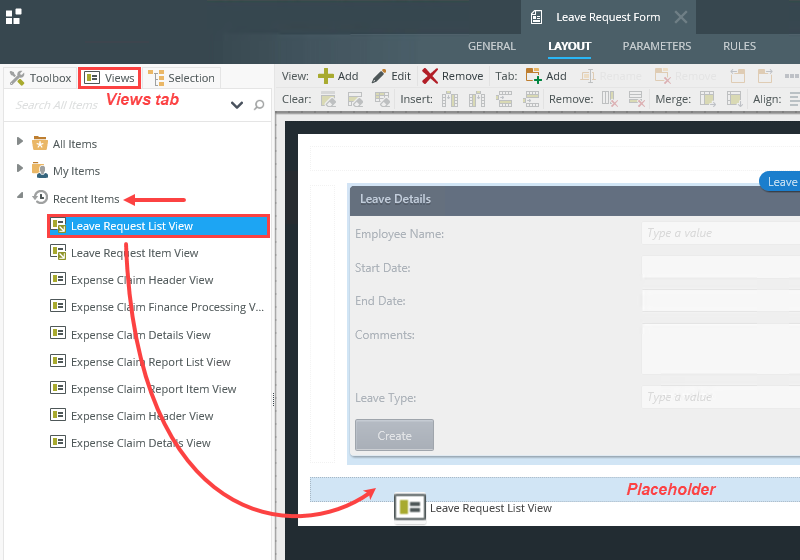800x560 pixels.
Task: Click the insert column right icon
Action: pos(477,99)
